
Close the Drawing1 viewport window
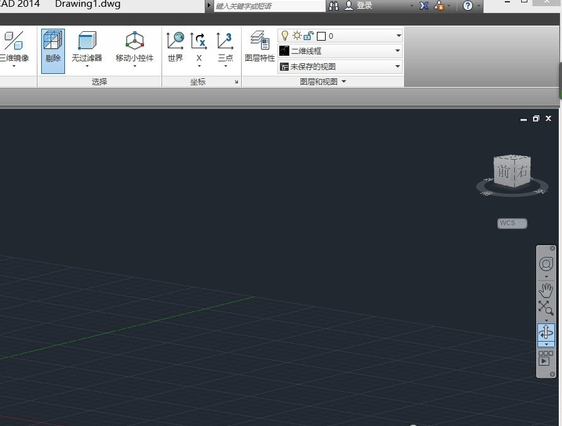(548, 118)
